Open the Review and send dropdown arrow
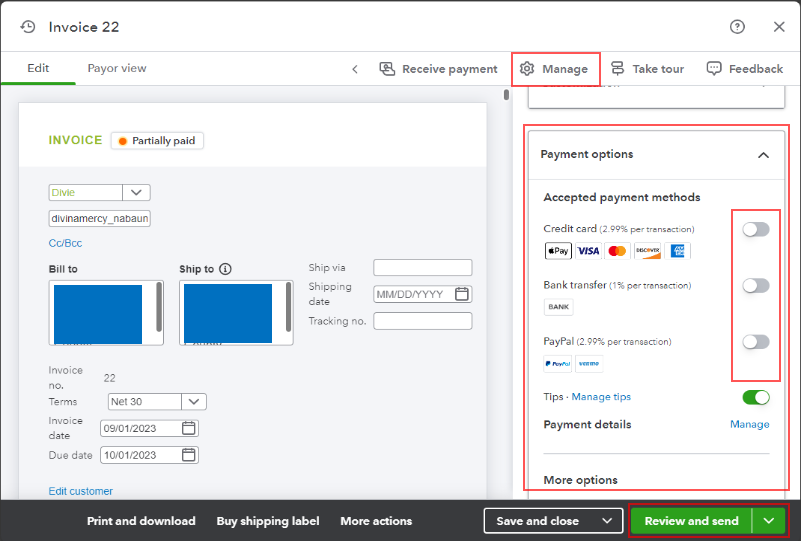Viewport: 801px width, 541px height. click(x=769, y=521)
